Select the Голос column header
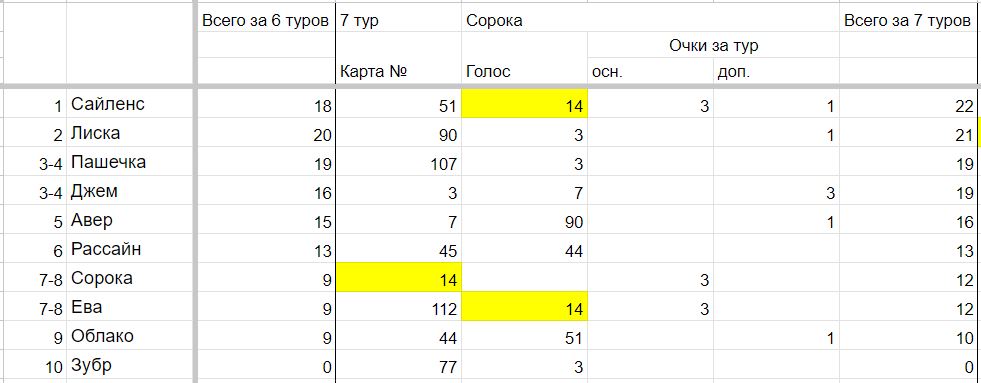Viewport: 981px width, 383px height. point(524,71)
